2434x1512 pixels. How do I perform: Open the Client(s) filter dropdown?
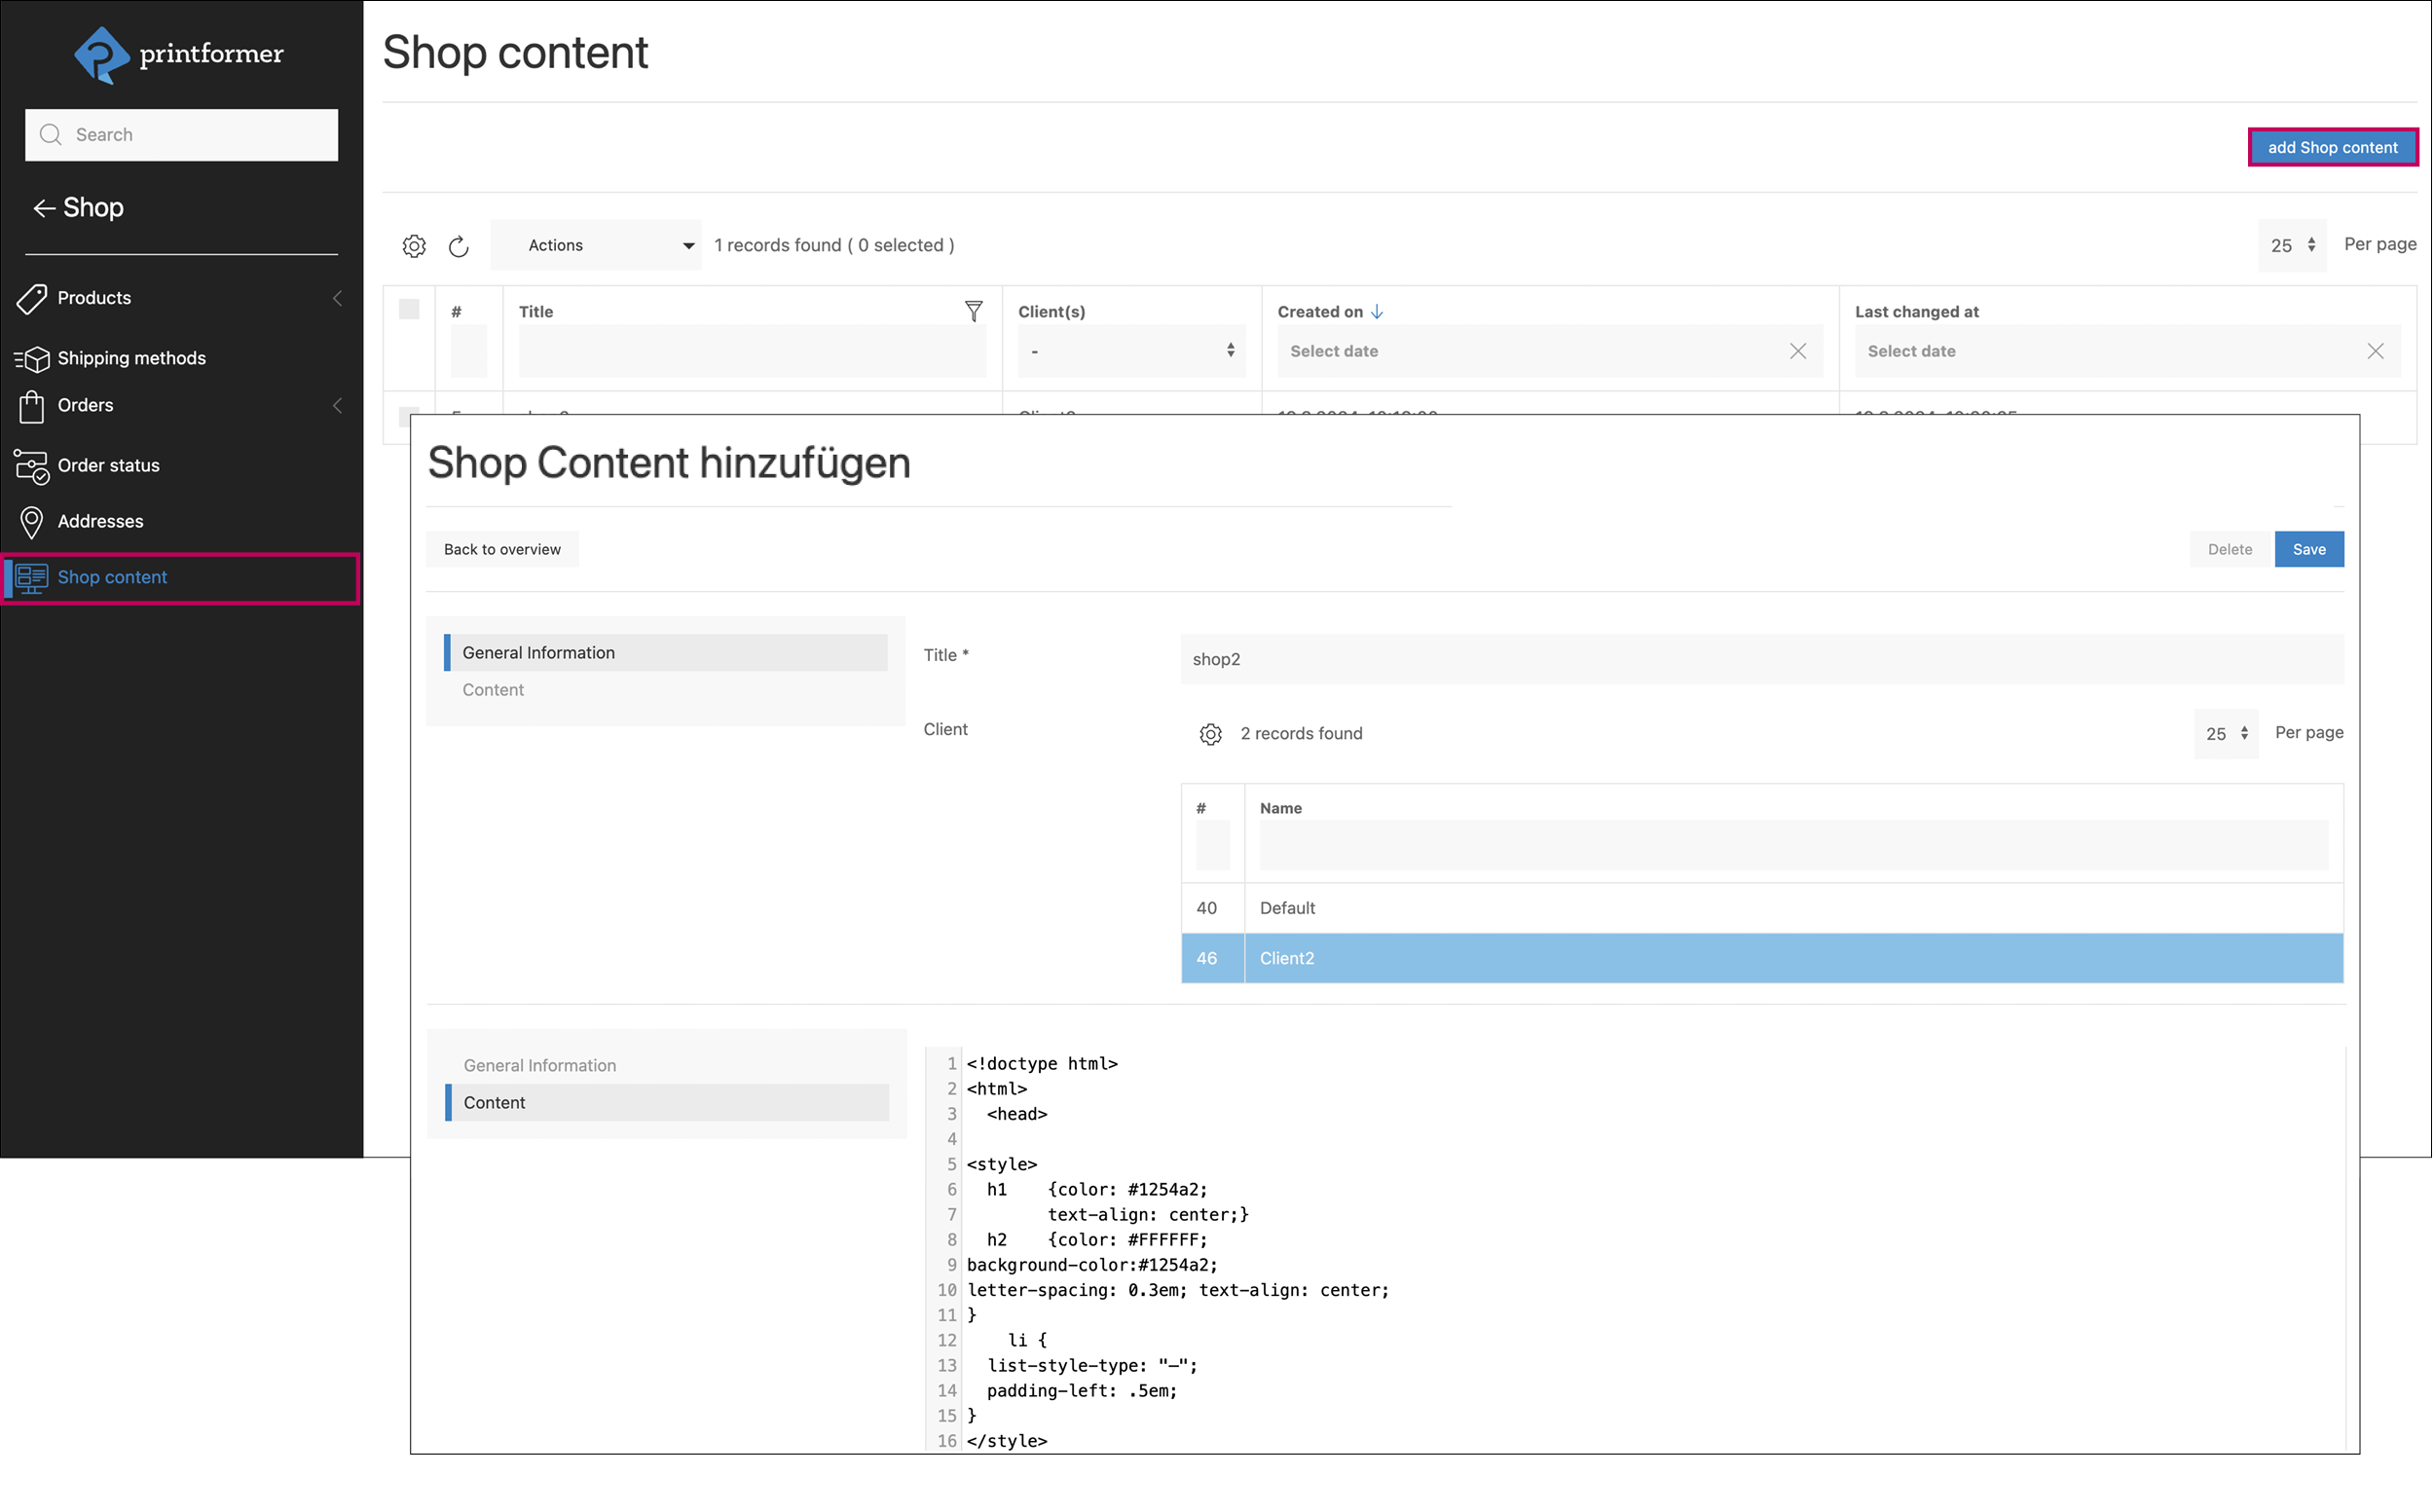point(1130,350)
